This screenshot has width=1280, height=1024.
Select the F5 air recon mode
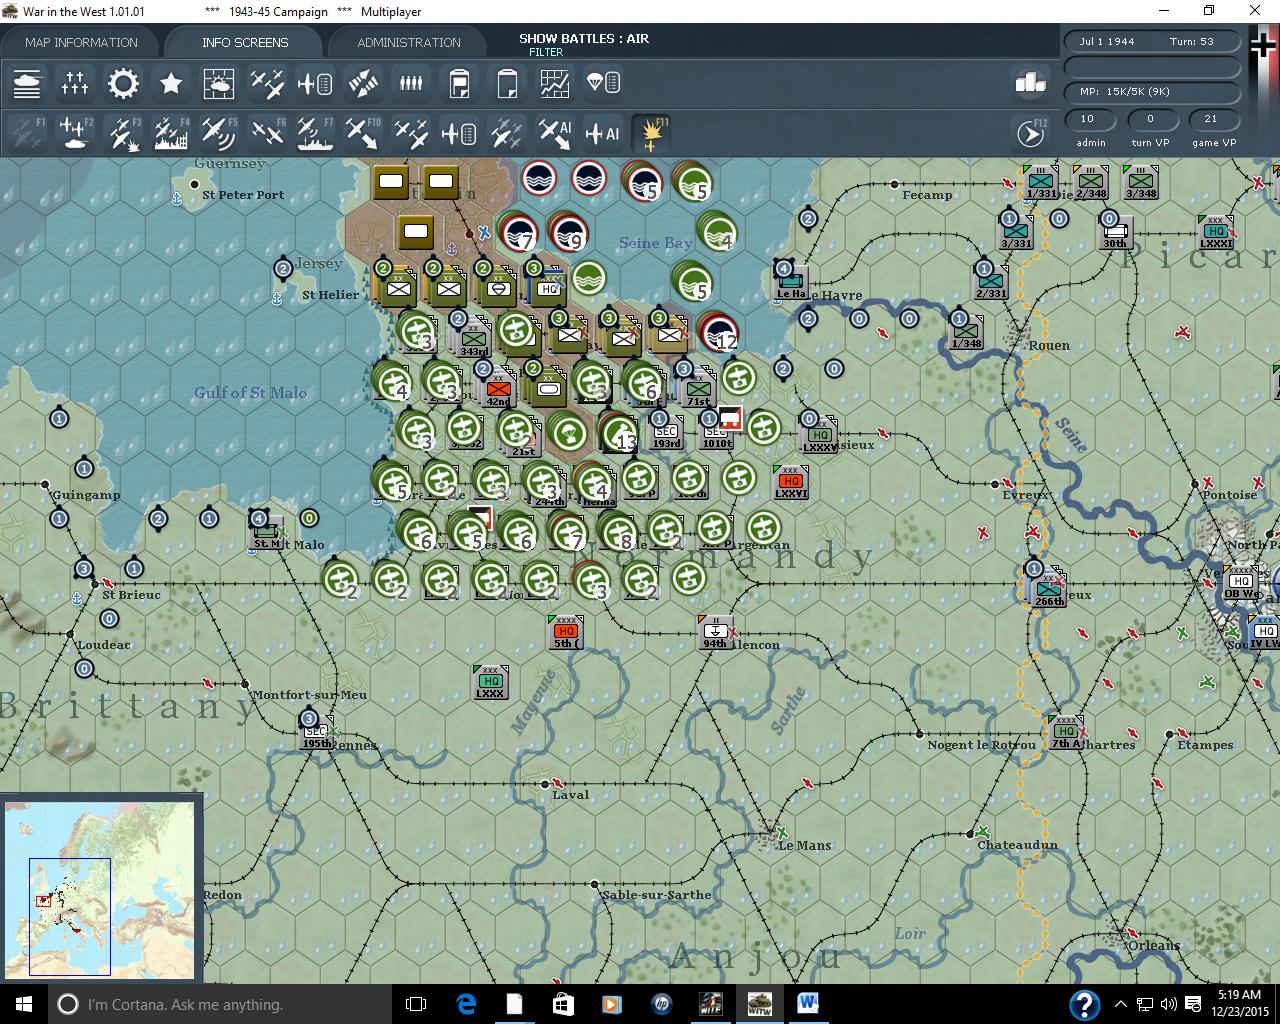coord(219,133)
